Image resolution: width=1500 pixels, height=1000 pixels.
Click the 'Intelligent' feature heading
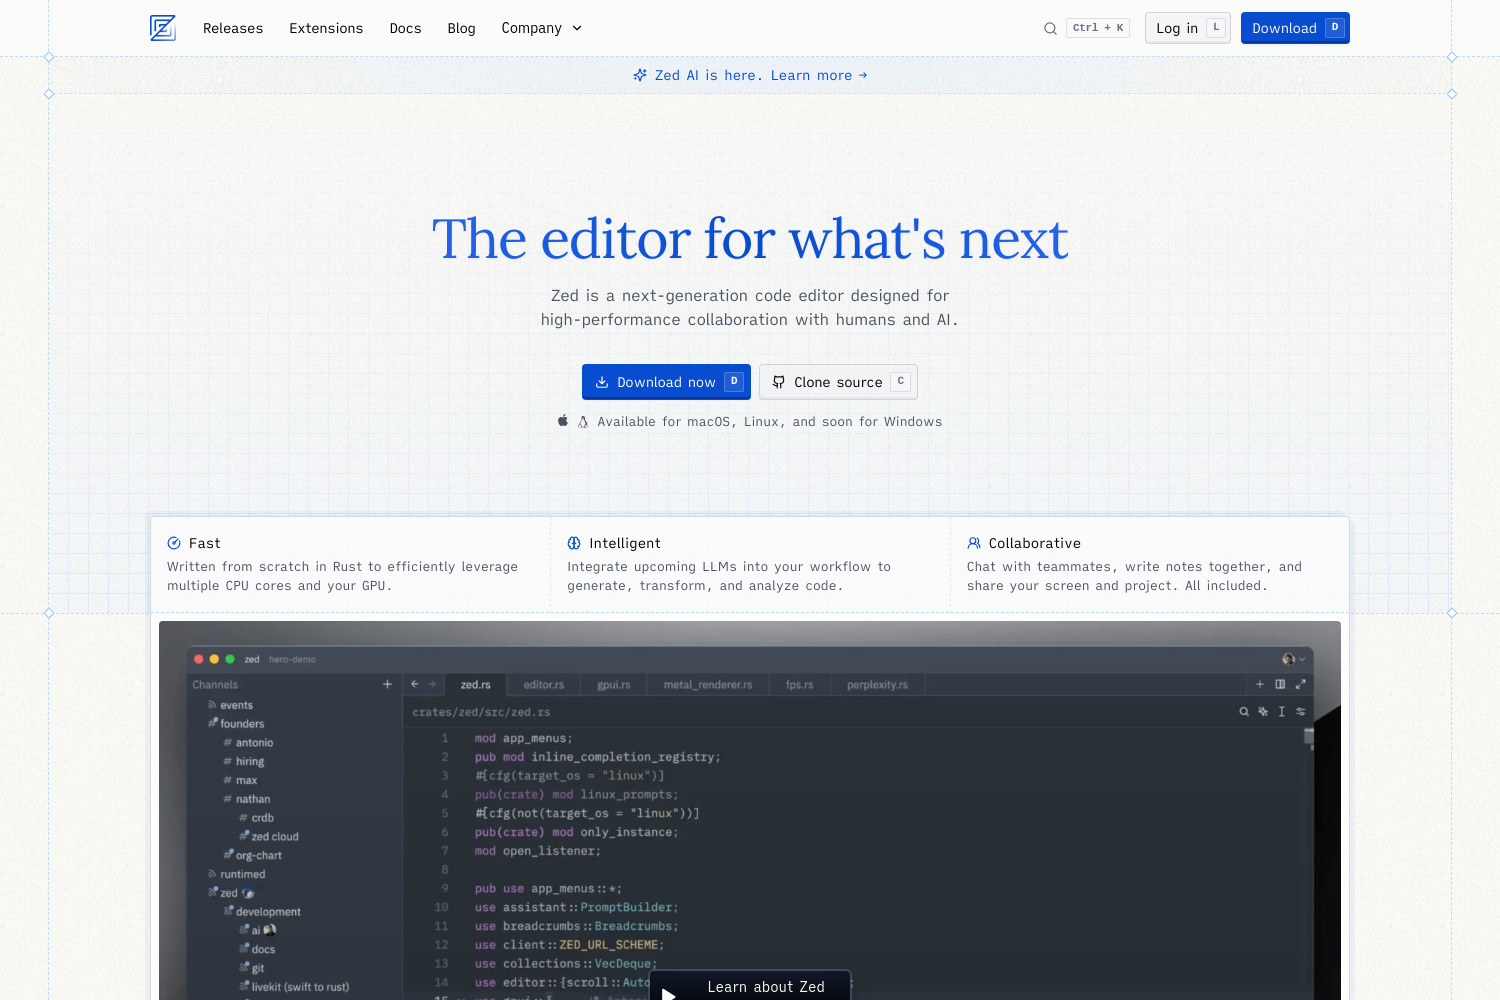pos(625,543)
